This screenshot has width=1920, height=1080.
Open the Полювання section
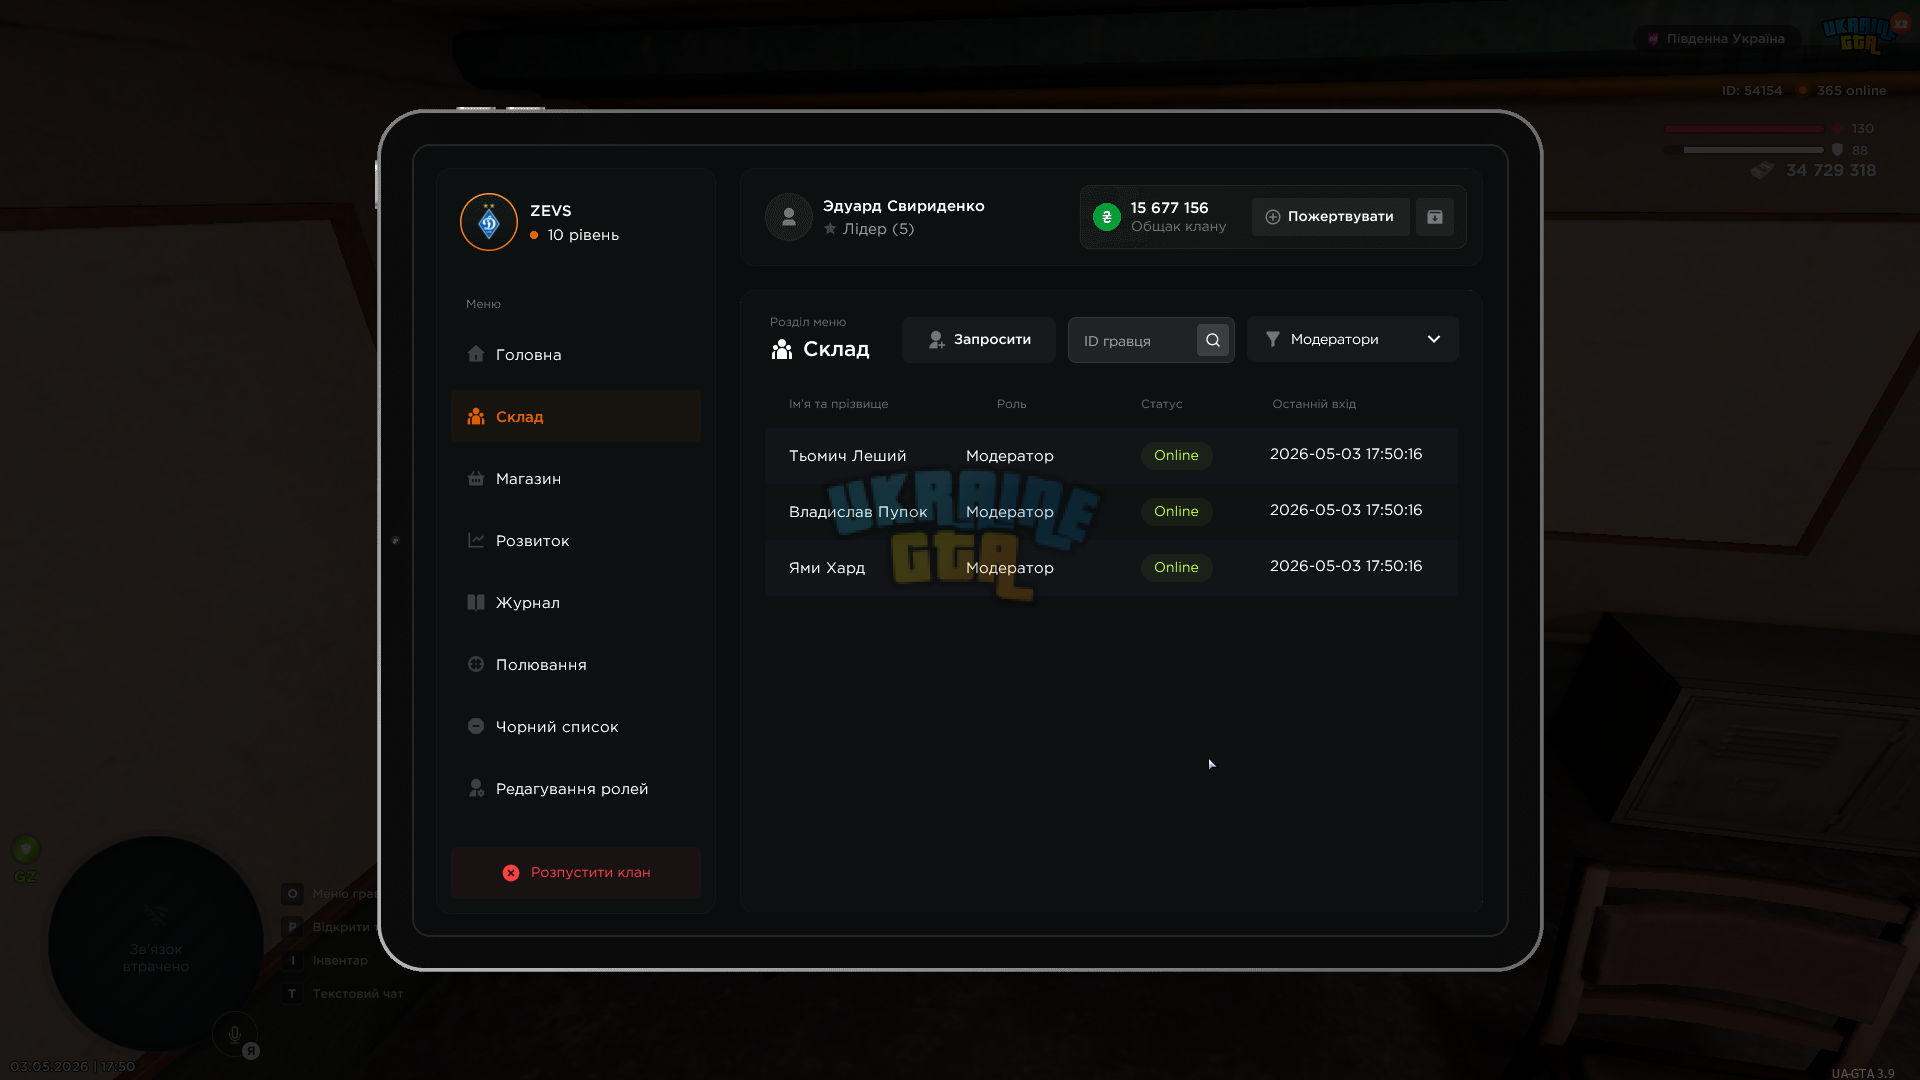click(576, 665)
